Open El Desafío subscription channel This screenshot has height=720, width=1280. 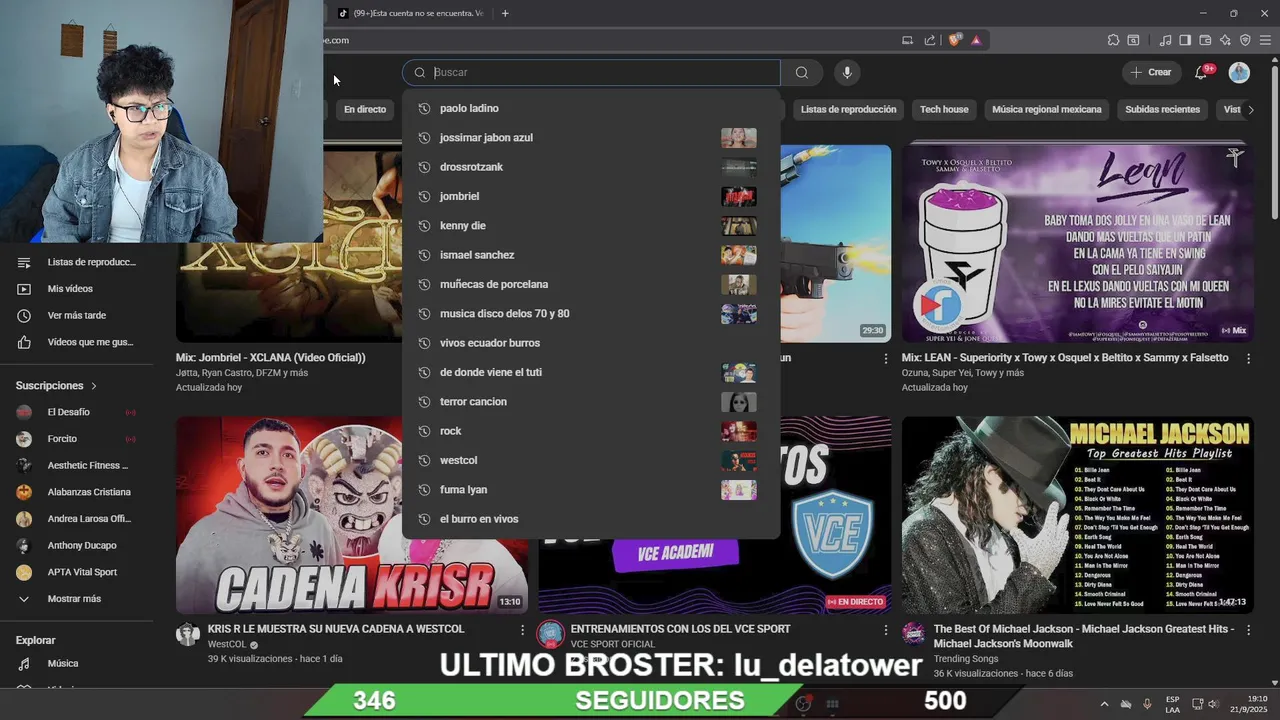pyautogui.click(x=76, y=412)
